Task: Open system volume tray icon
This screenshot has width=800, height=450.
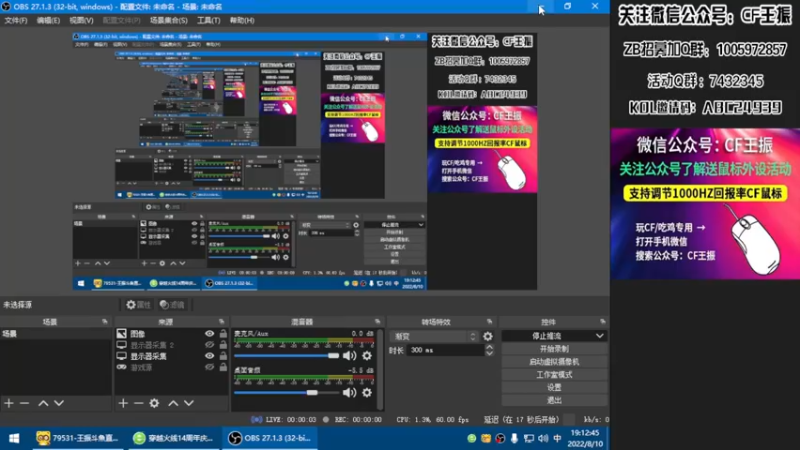Action: 543,438
